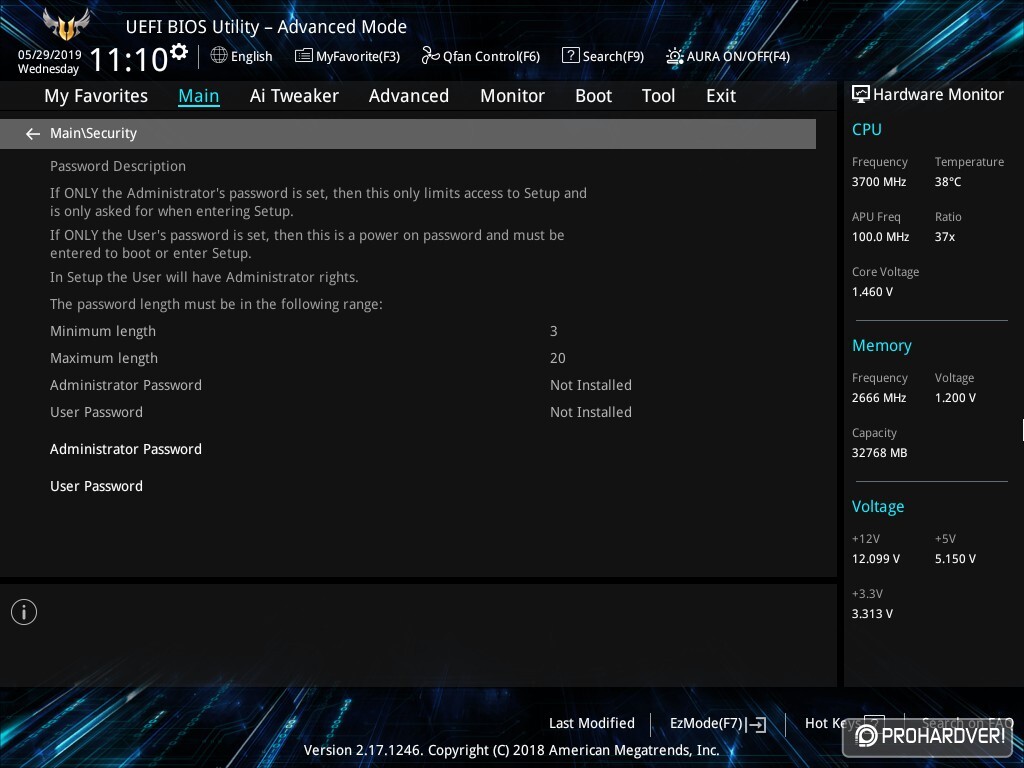Open the Boot tab
Viewport: 1024px width, 768px height.
coord(593,96)
